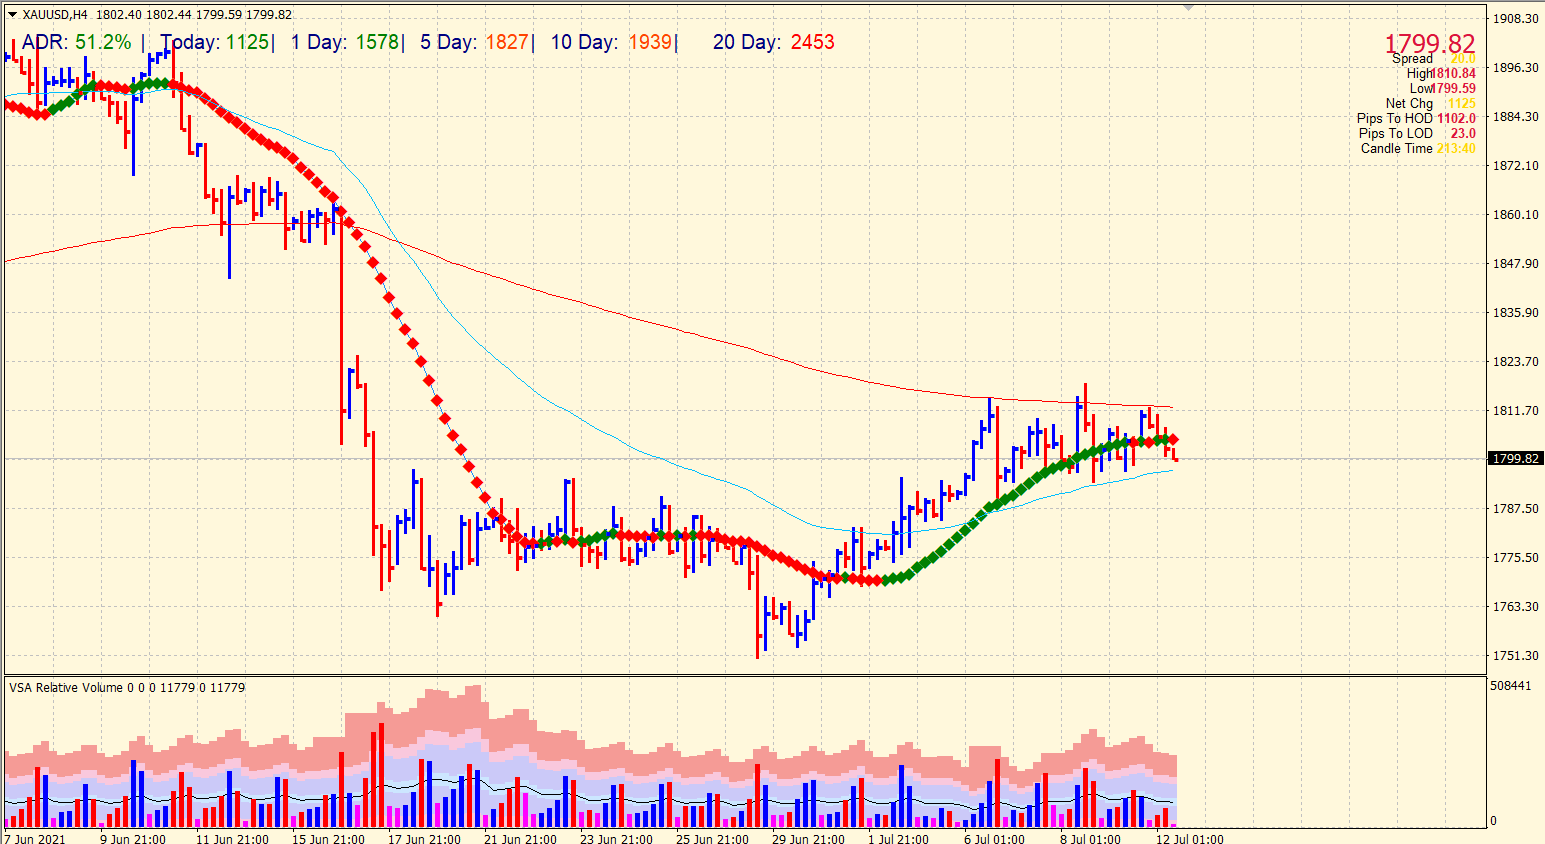Select the VSA Relative Volume indicator label

[x=68, y=687]
